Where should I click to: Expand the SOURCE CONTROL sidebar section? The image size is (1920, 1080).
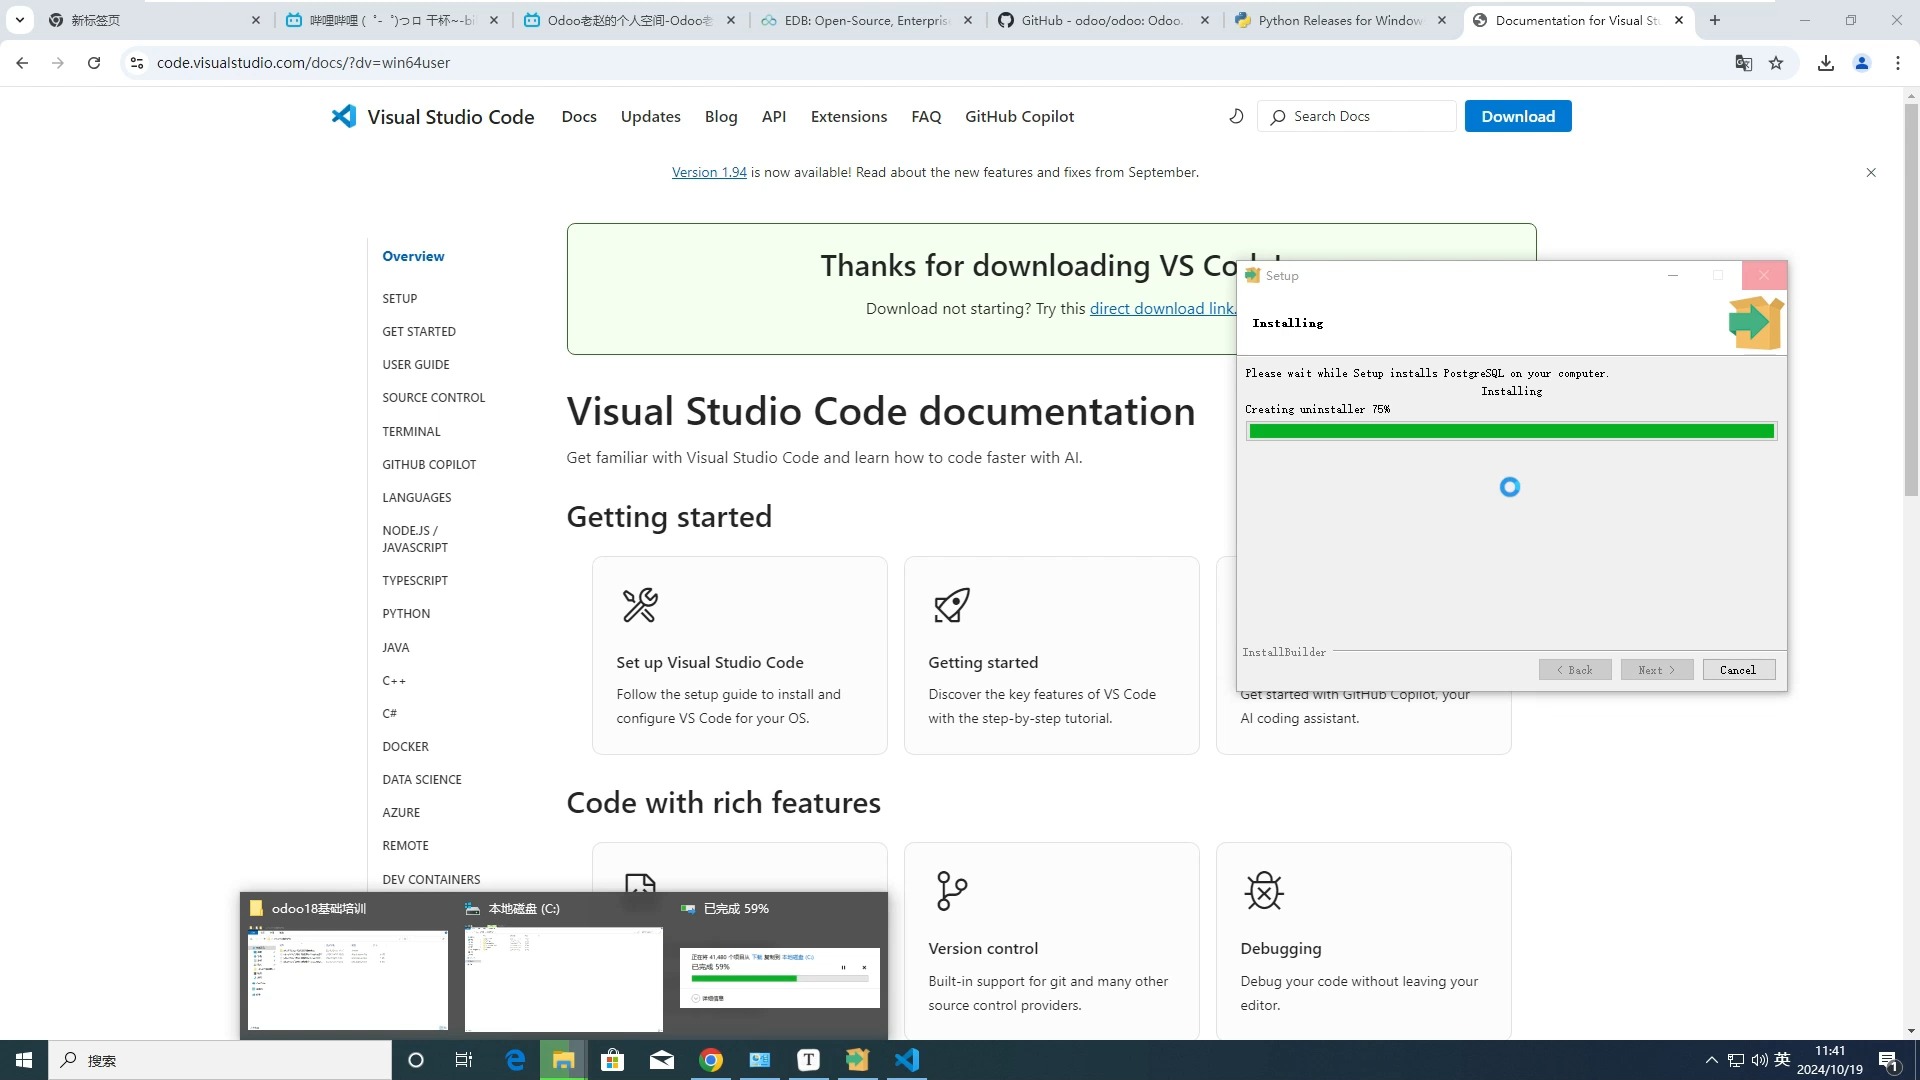434,397
